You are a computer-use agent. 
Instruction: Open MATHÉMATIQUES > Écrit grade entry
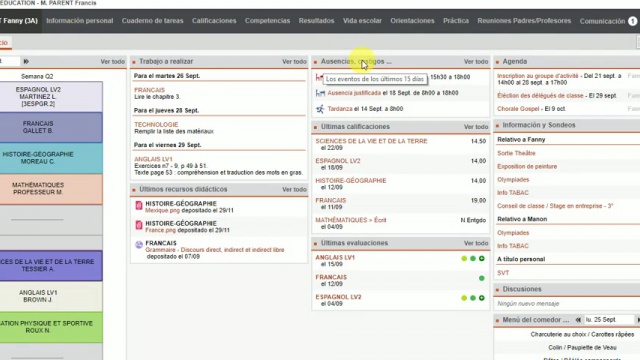[x=400, y=223]
